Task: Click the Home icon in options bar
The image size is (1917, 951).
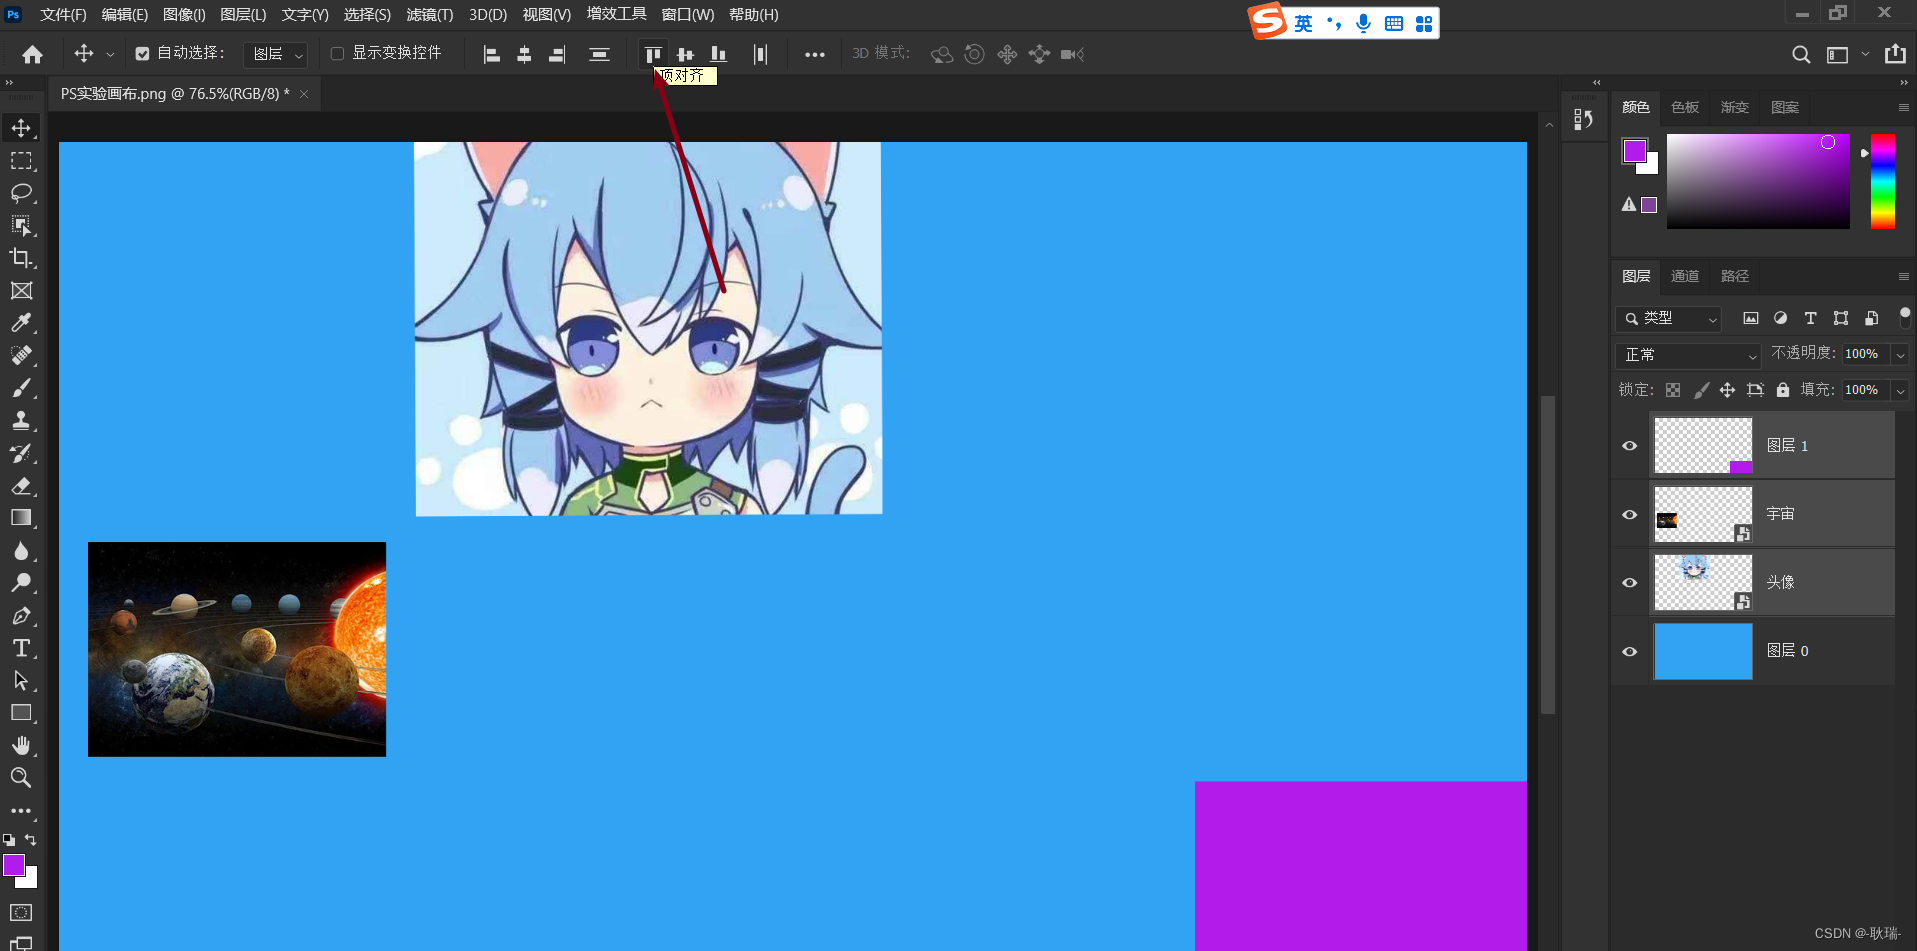Action: coord(33,54)
